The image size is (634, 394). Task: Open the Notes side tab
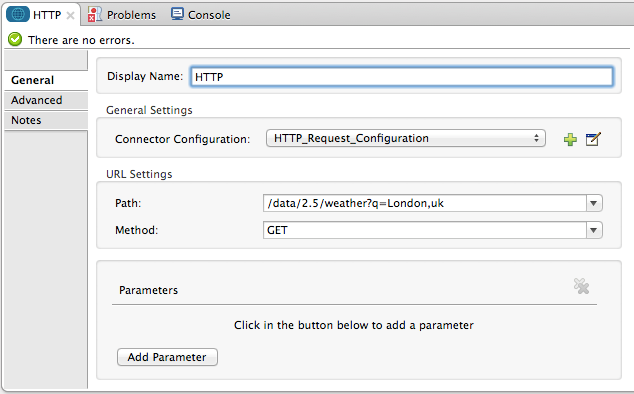[x=46, y=120]
